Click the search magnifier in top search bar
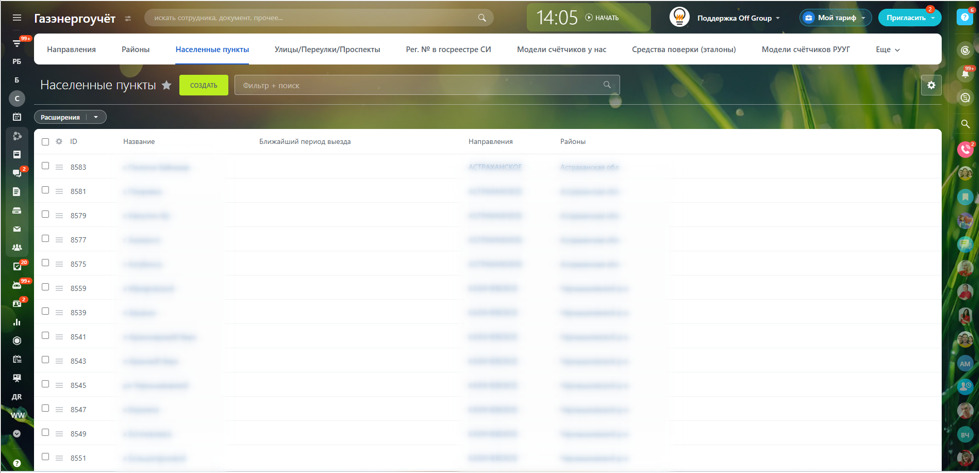 pos(481,17)
